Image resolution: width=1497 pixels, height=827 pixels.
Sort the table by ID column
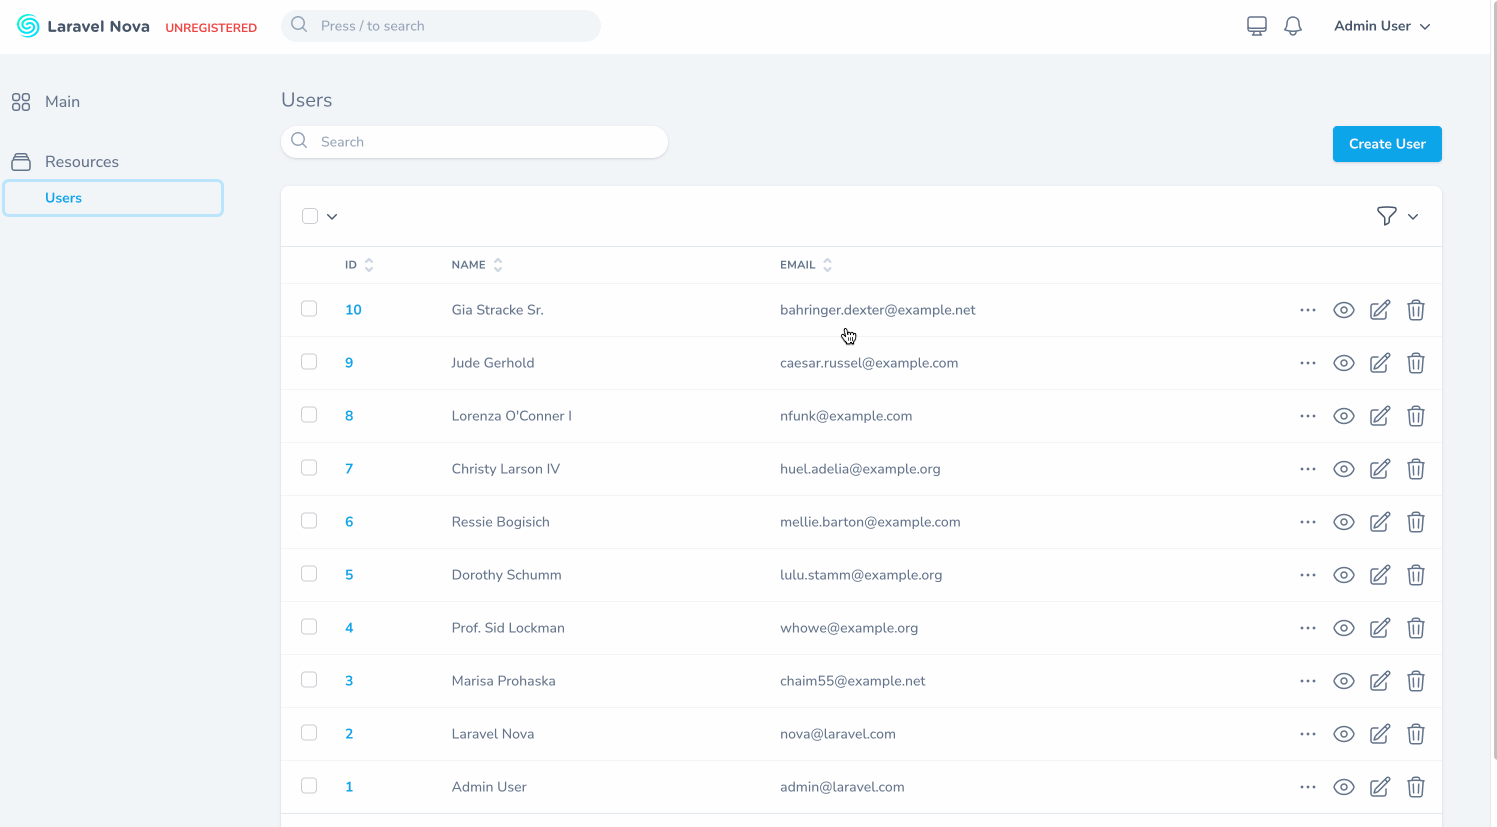pyautogui.click(x=359, y=265)
